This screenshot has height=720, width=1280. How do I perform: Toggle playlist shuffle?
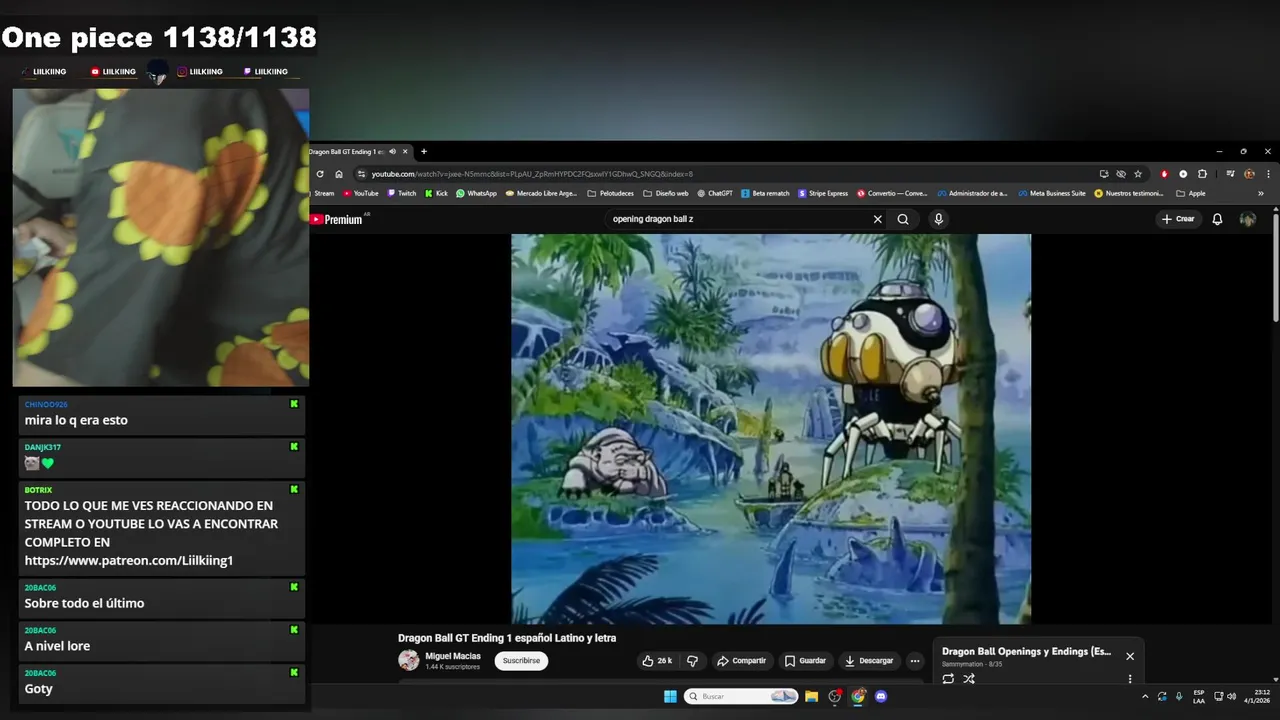point(969,679)
